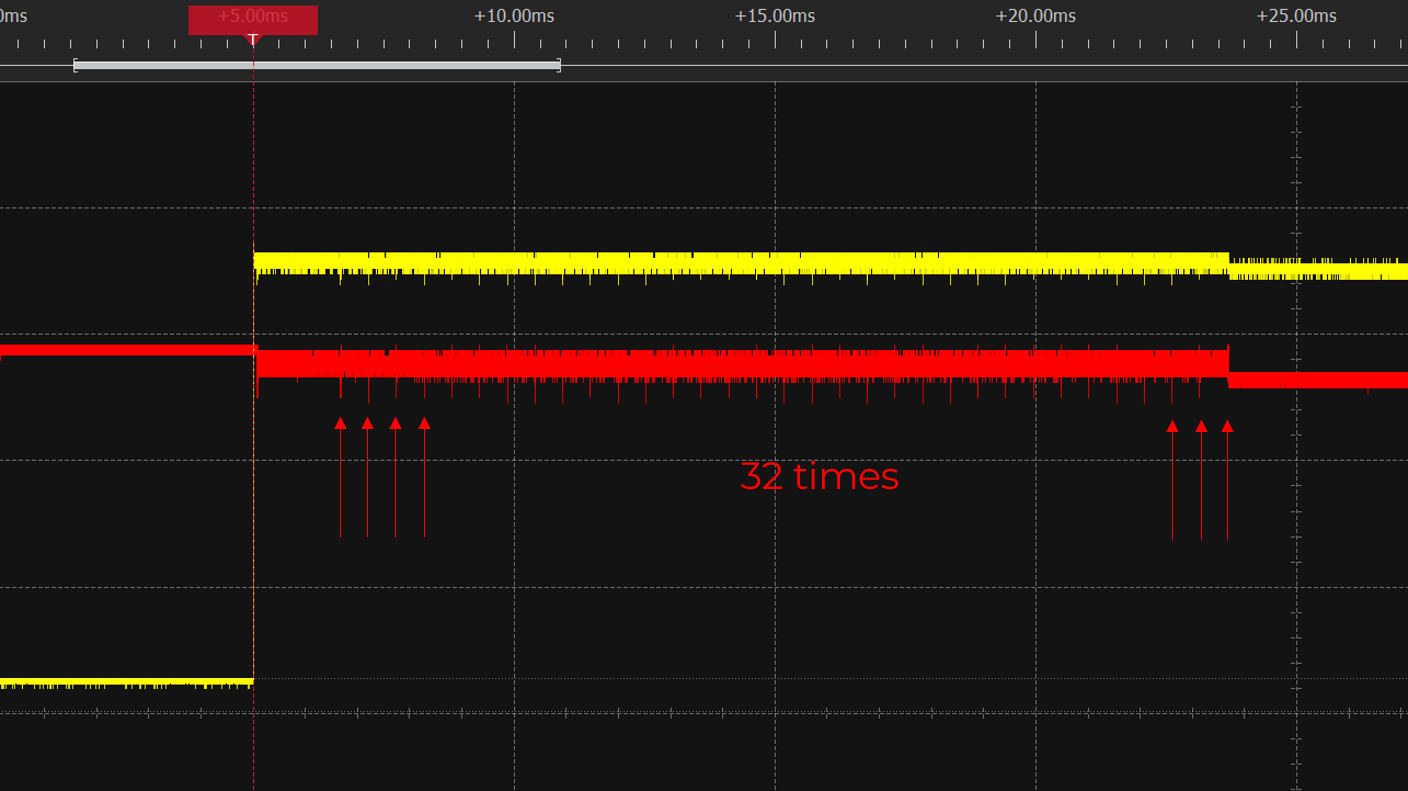Select the red trigger marker at +5.00ms
The image size is (1408, 791).
click(x=253, y=19)
